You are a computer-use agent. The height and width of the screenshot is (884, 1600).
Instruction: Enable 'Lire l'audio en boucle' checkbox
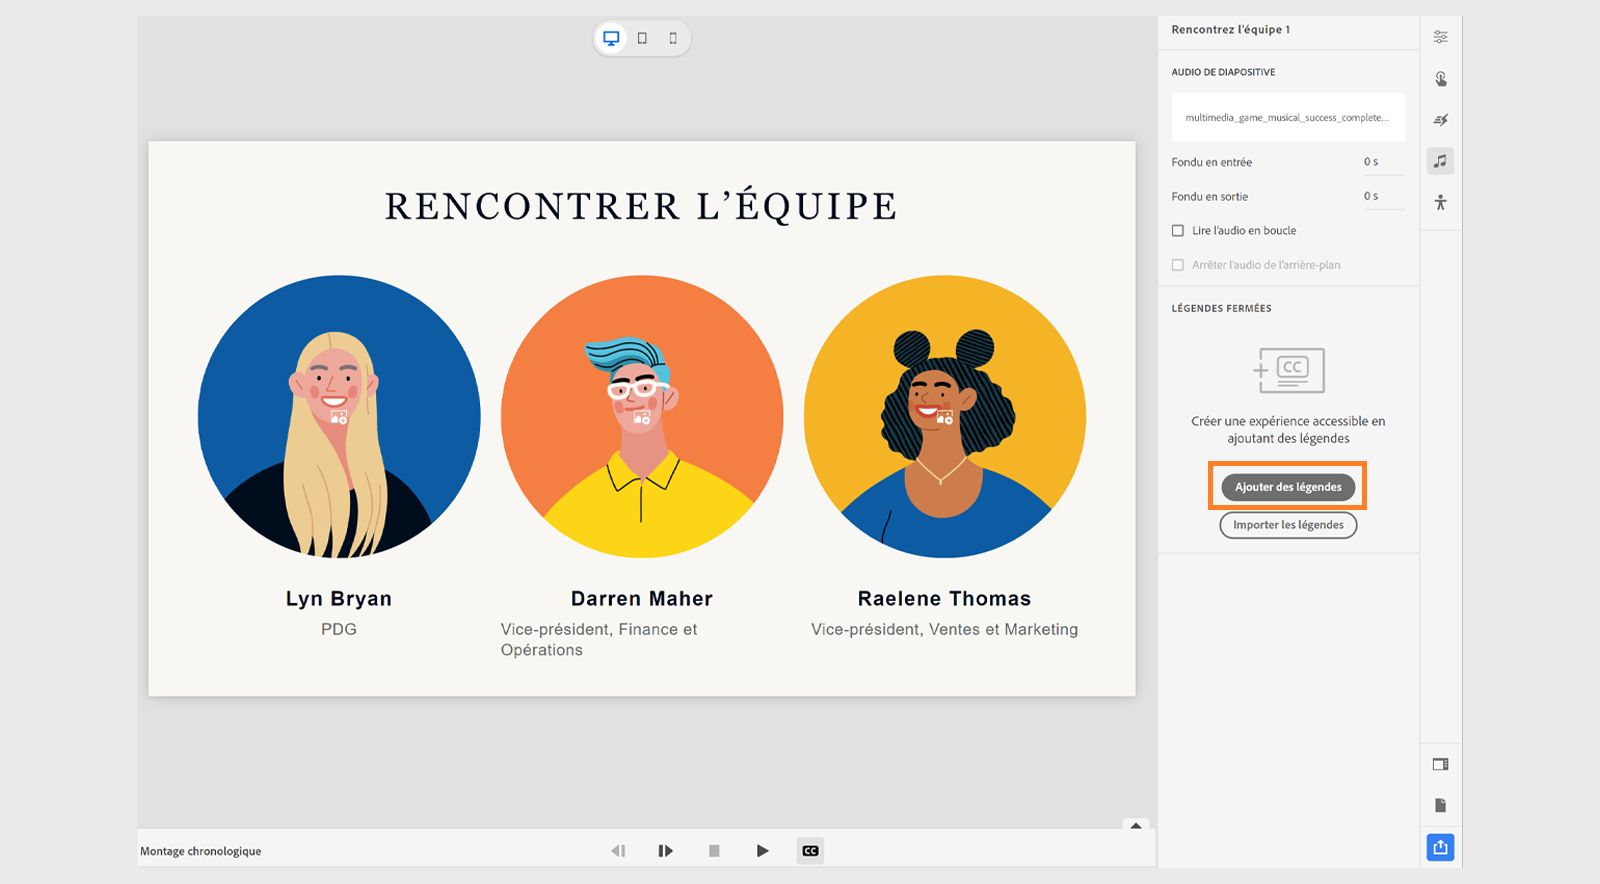(1178, 231)
